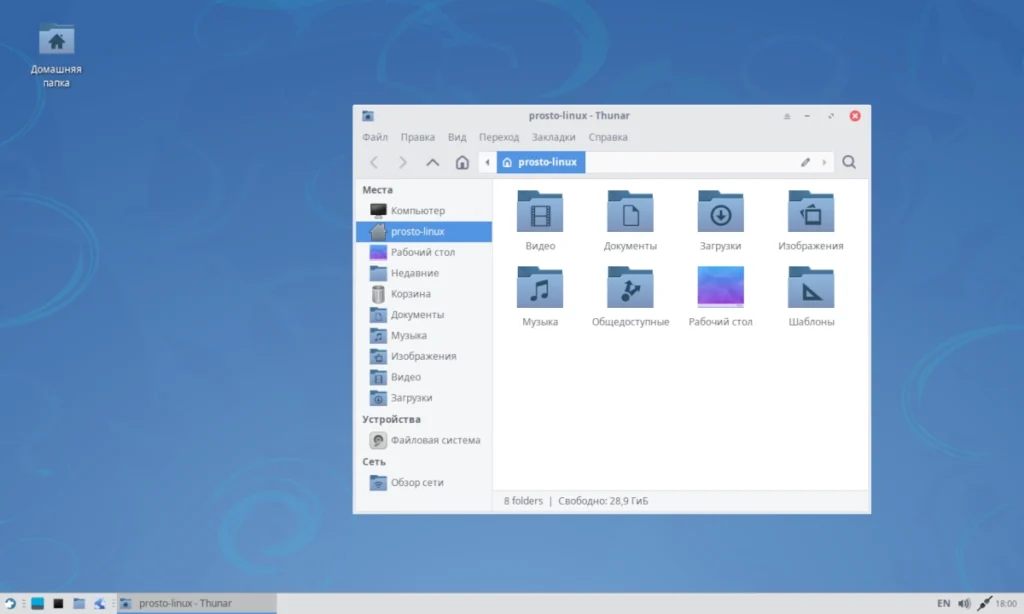Open search with the magnifier icon

pos(848,162)
